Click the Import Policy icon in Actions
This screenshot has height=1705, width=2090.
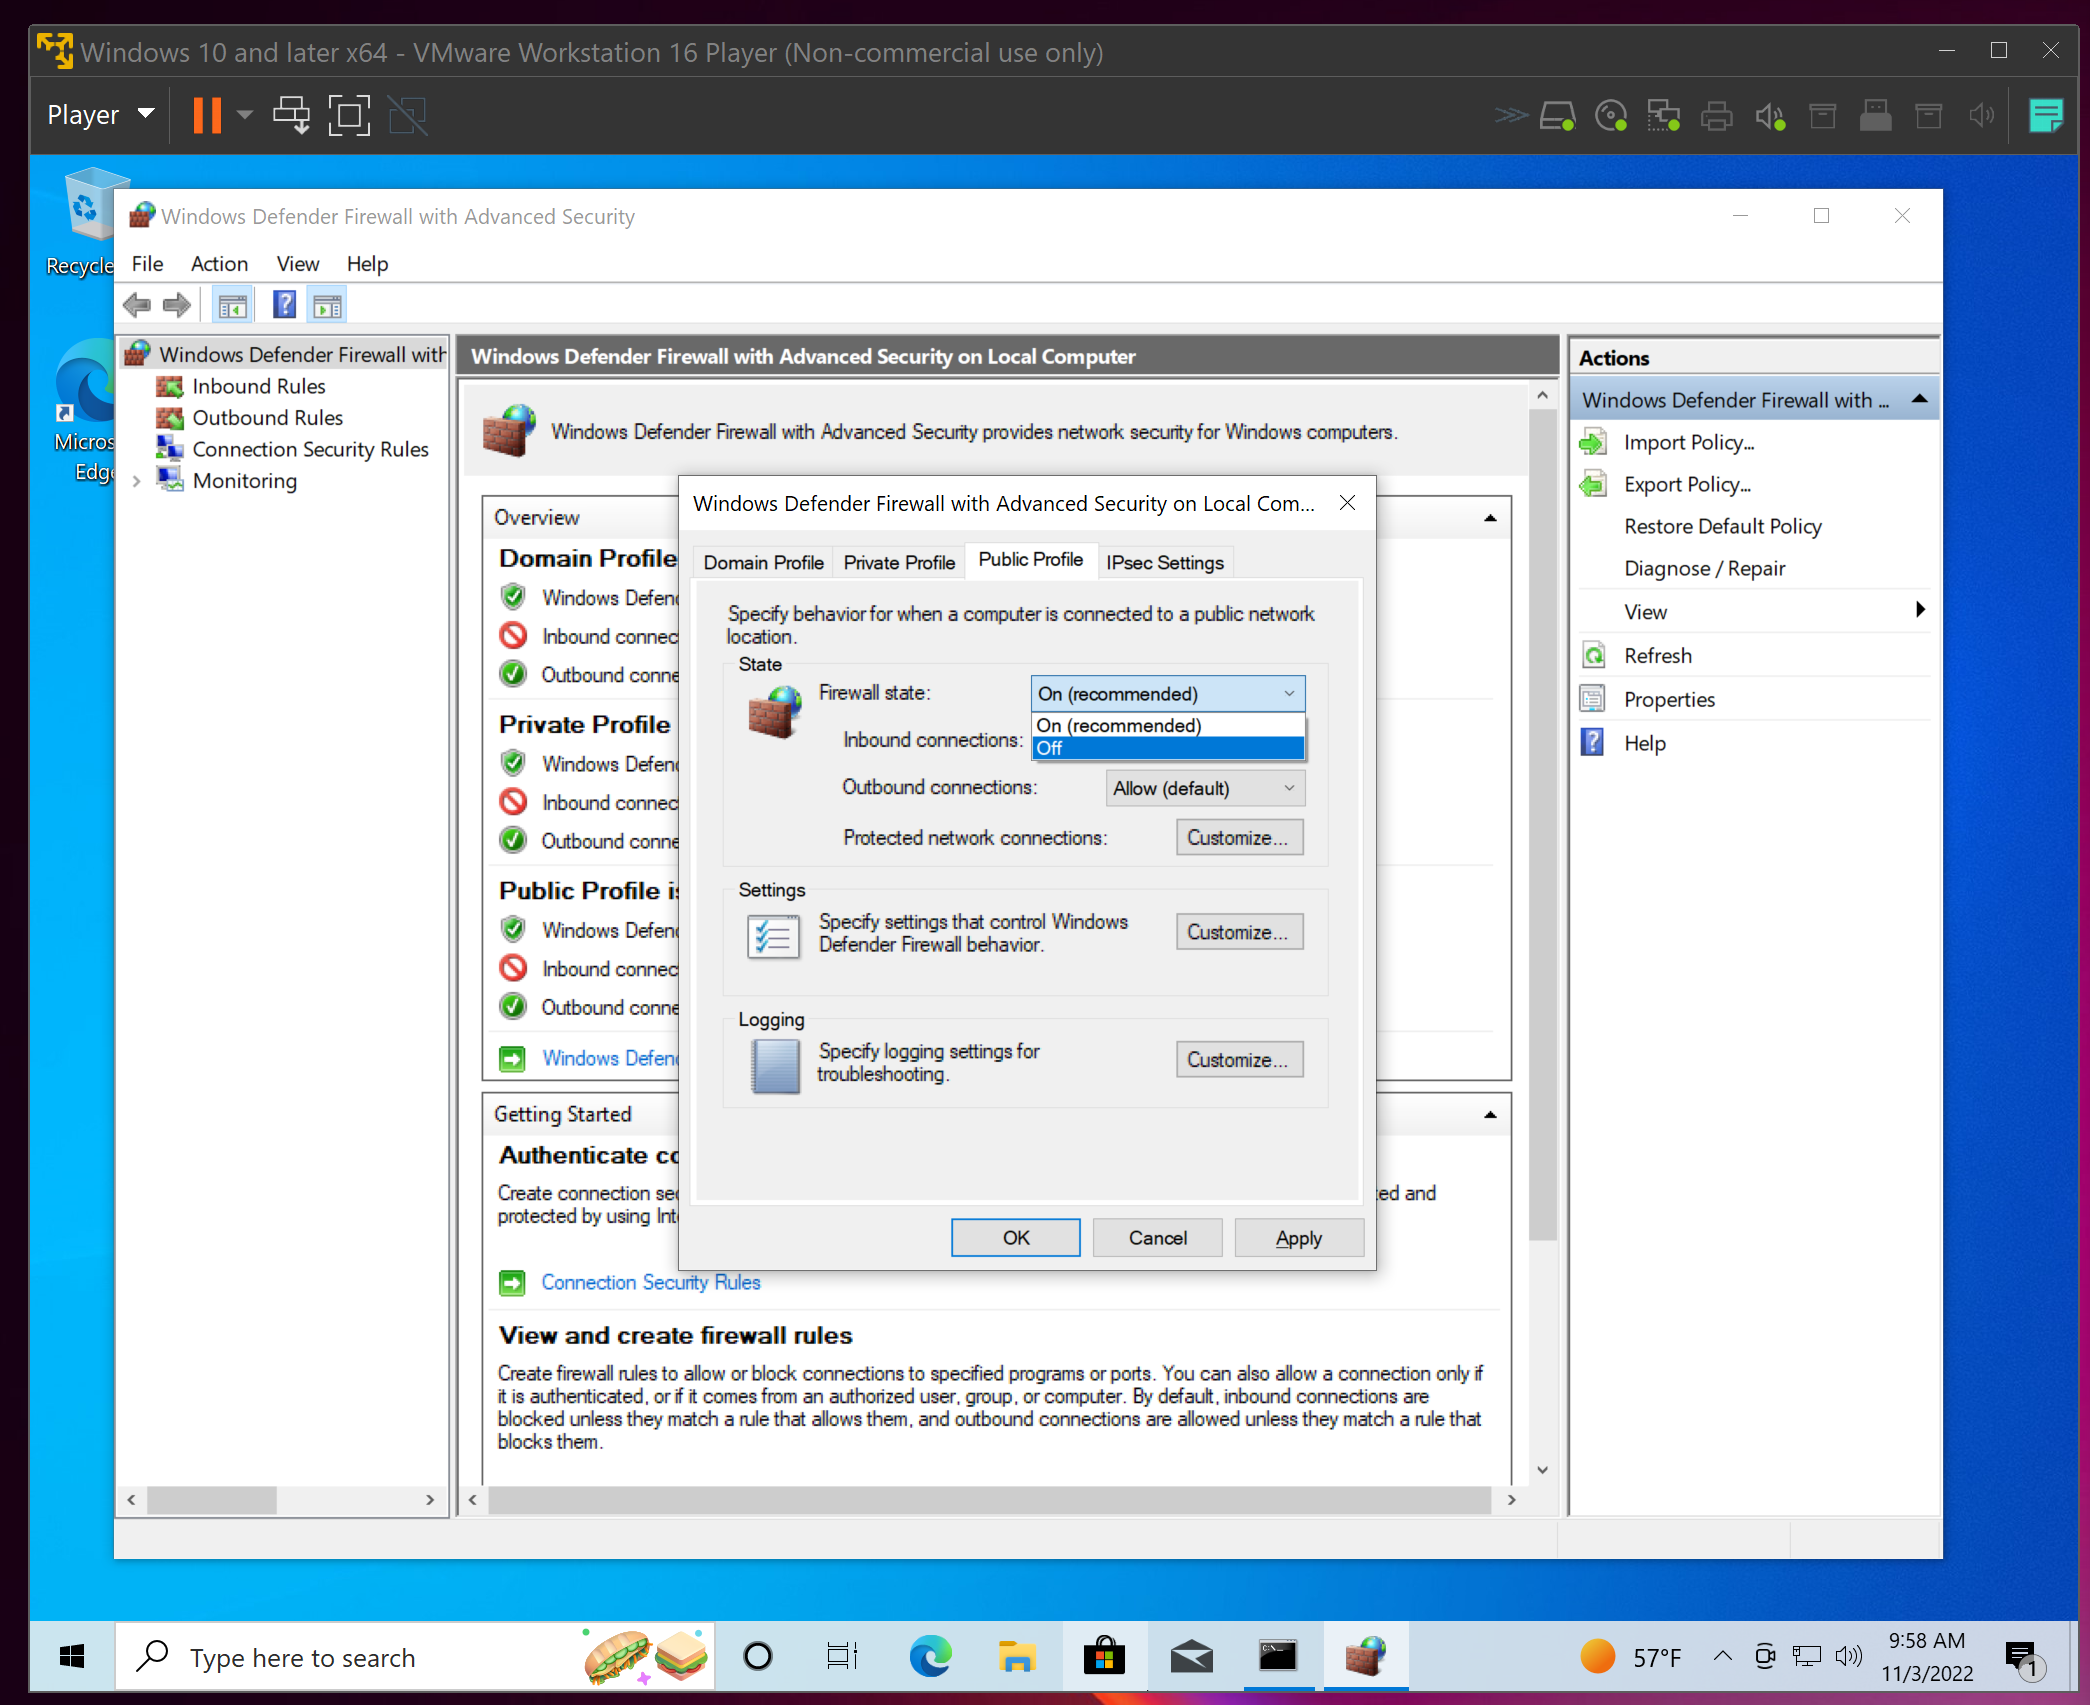pos(1593,442)
